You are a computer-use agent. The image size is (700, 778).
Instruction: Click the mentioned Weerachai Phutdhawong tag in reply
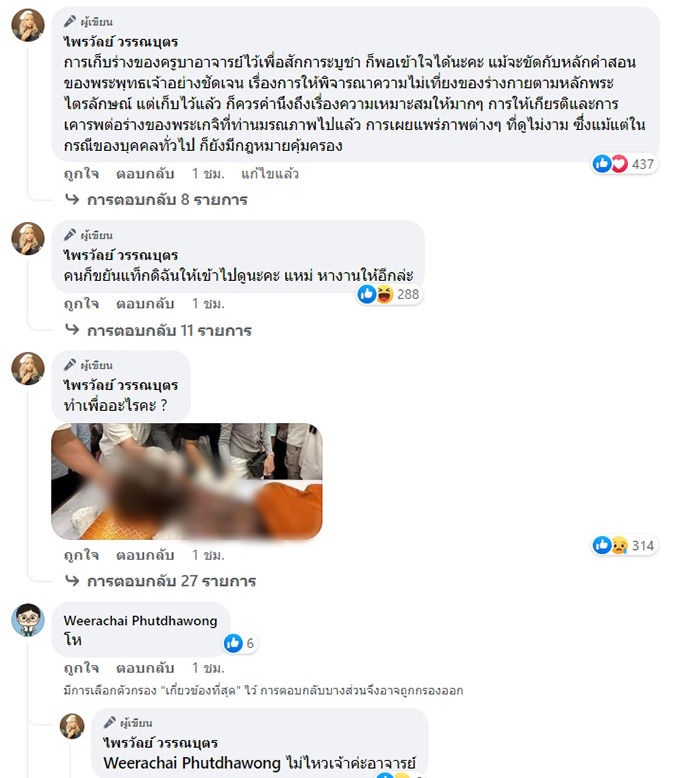tap(192, 763)
